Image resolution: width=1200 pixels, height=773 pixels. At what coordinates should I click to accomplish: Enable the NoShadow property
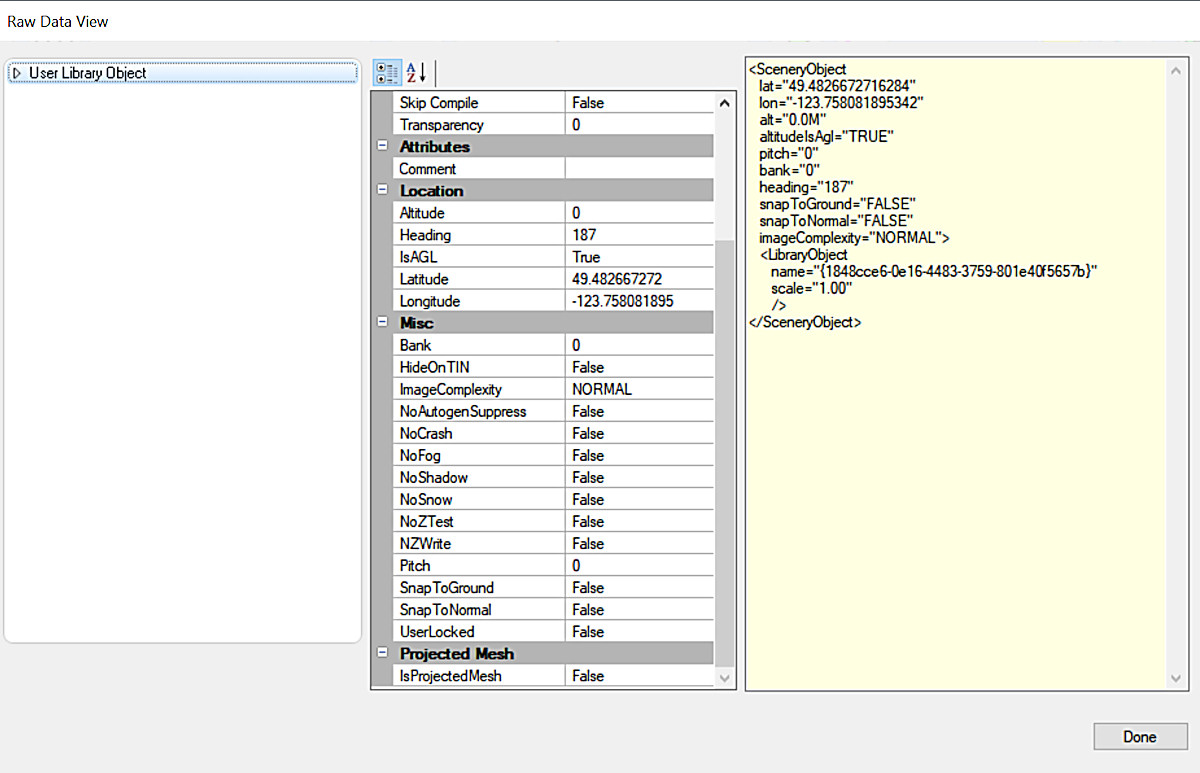(x=640, y=477)
